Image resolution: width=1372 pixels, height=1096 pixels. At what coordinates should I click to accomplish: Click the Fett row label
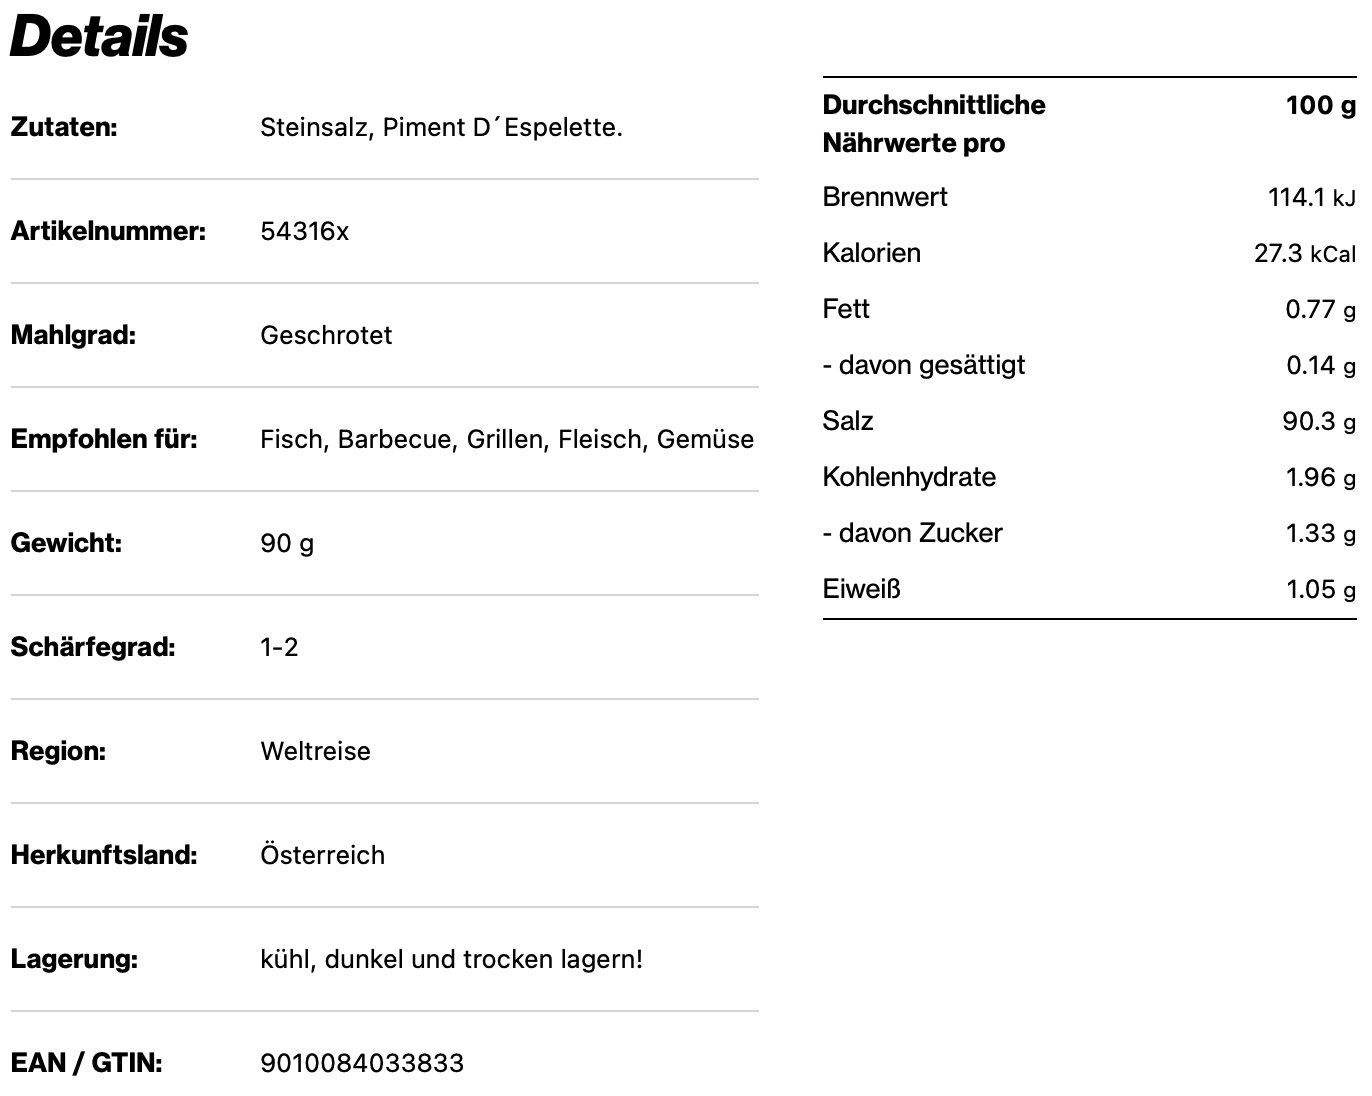click(846, 309)
